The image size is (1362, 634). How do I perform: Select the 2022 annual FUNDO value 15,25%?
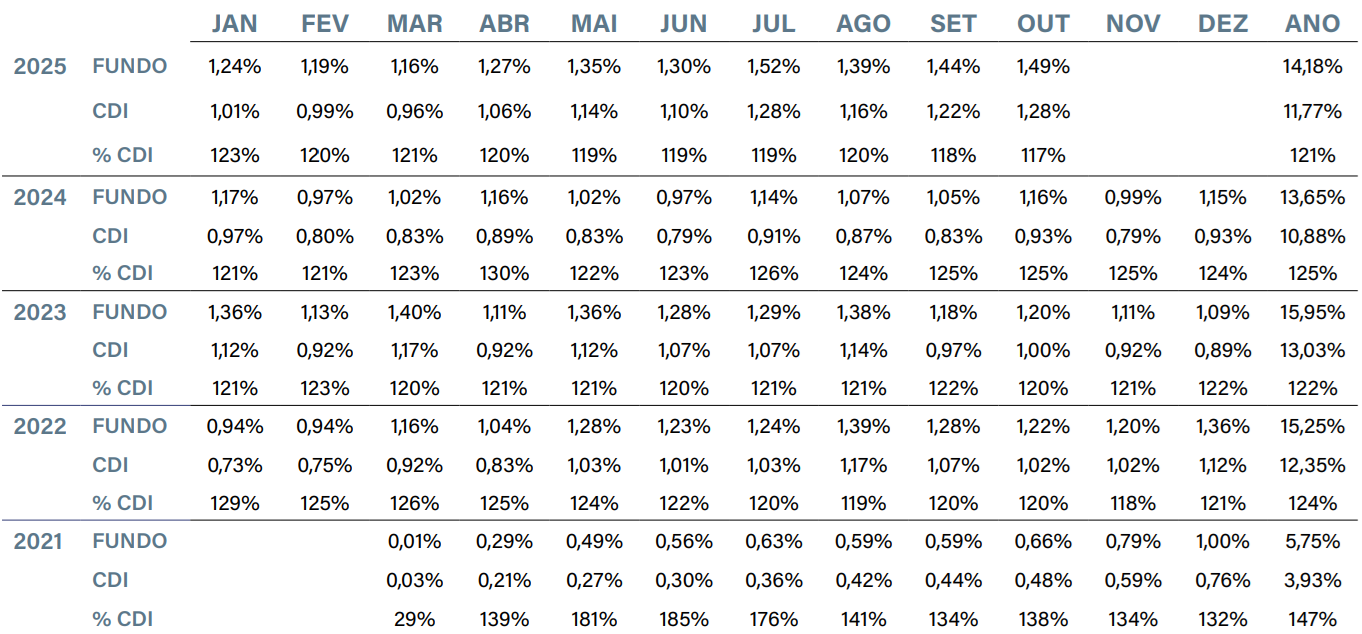(1312, 426)
